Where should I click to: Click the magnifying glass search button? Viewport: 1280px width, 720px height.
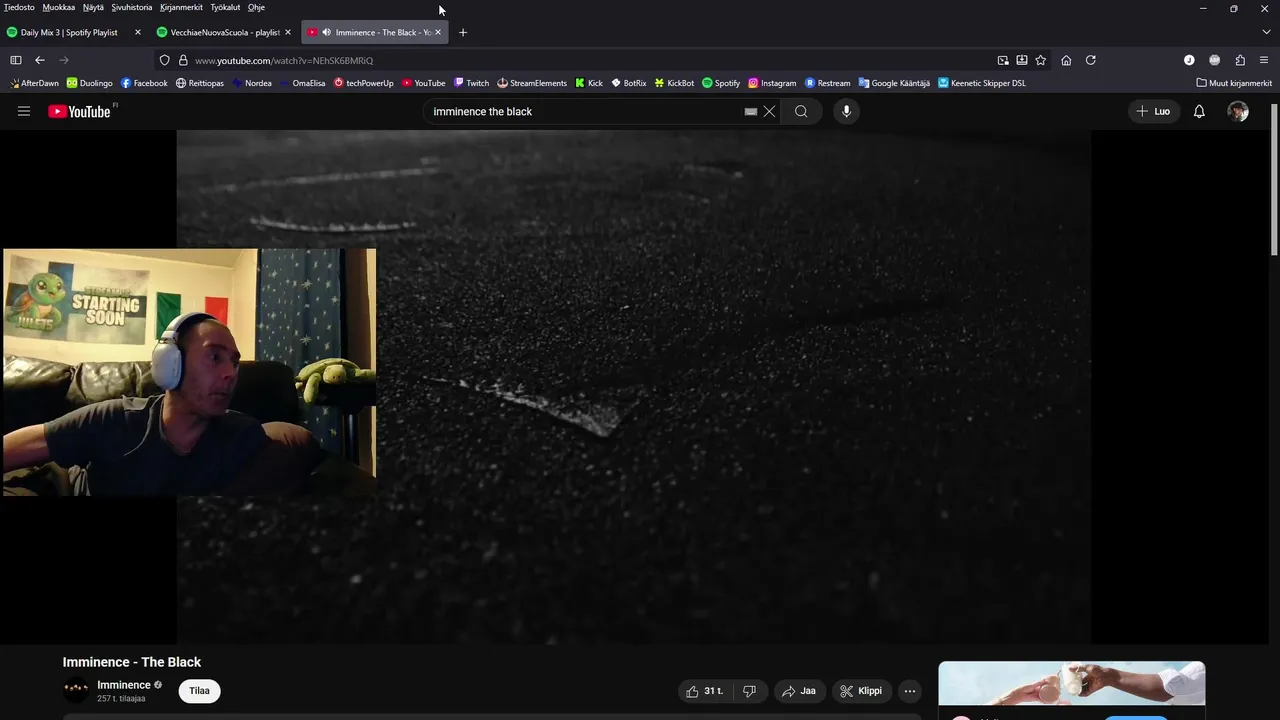(801, 111)
